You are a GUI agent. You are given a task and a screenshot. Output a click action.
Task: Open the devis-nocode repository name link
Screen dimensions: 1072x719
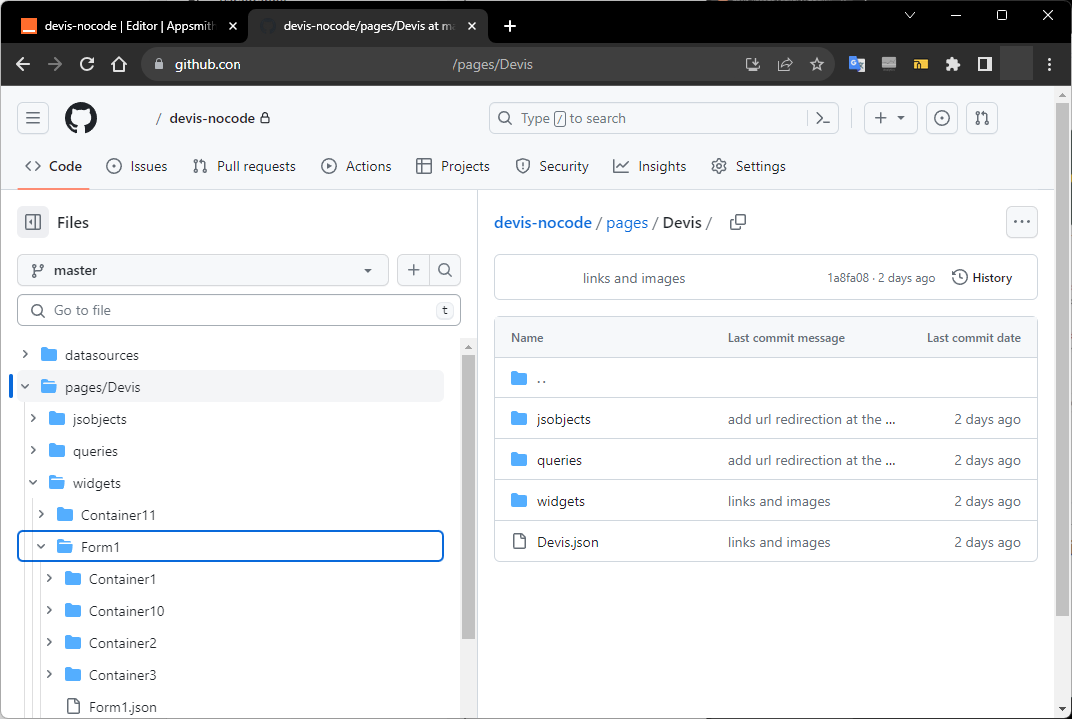(x=212, y=118)
